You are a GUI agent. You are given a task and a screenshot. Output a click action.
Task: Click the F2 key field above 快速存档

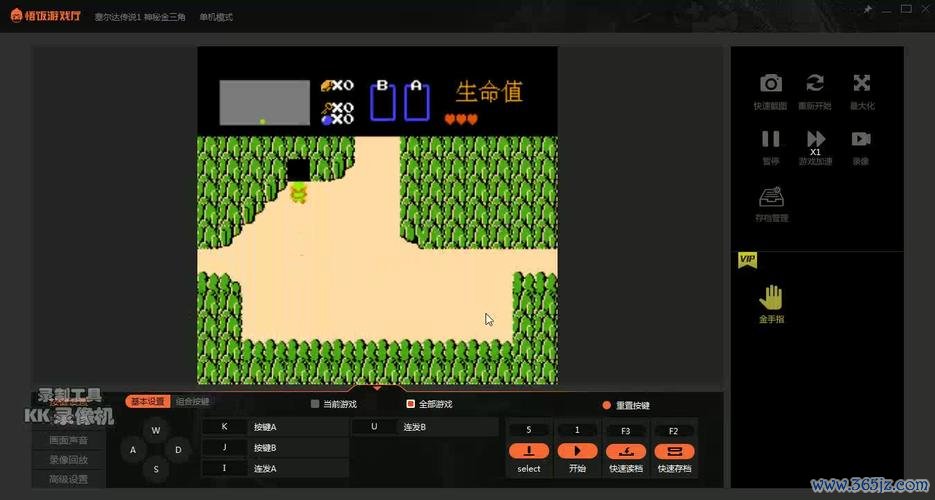point(674,430)
